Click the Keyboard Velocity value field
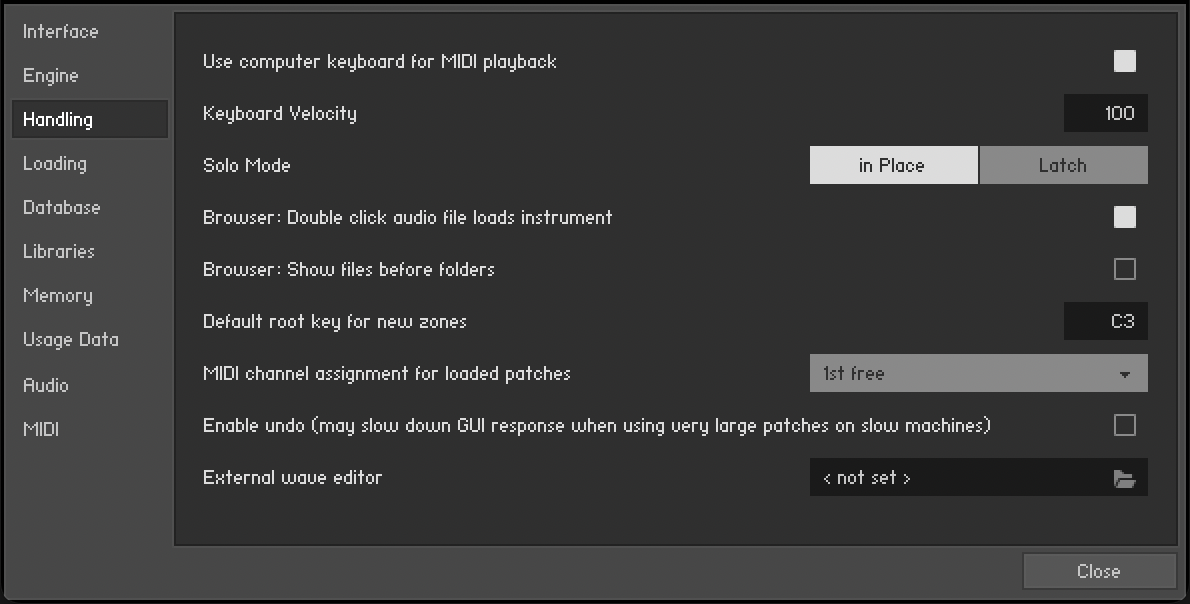The height and width of the screenshot is (604, 1190). tap(1105, 114)
